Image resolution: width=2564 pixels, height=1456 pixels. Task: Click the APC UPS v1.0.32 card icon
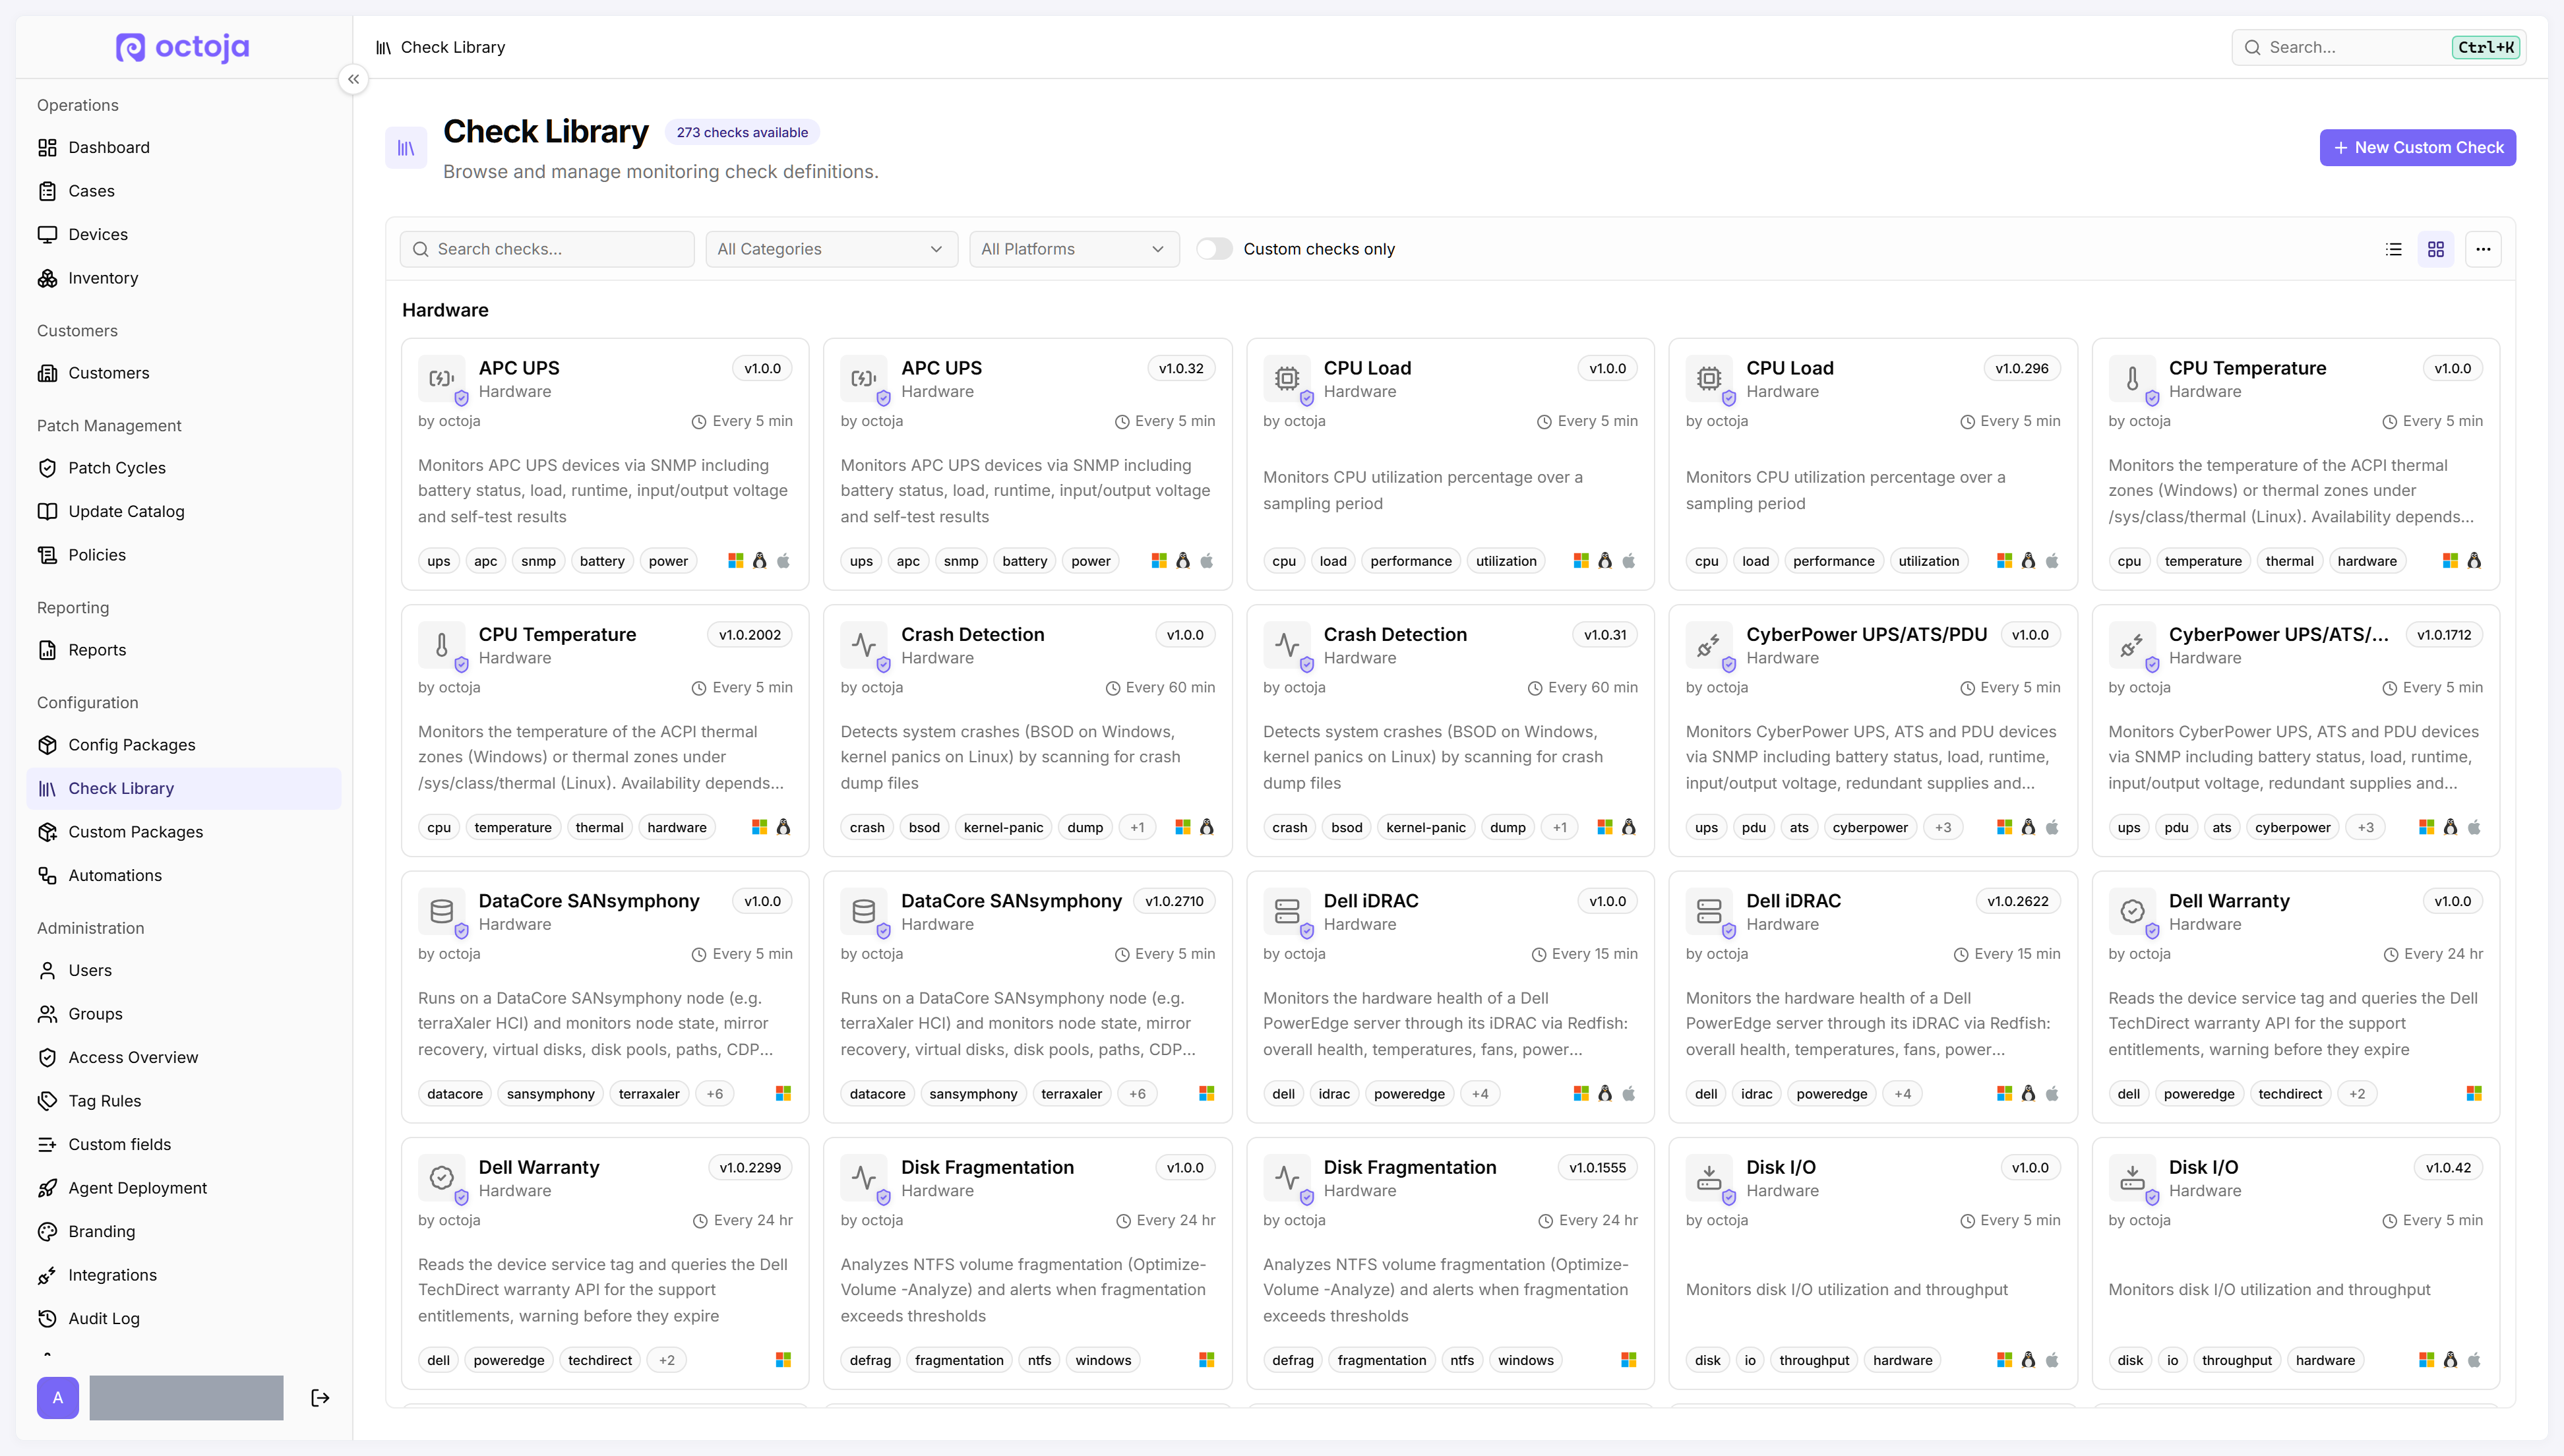point(864,379)
